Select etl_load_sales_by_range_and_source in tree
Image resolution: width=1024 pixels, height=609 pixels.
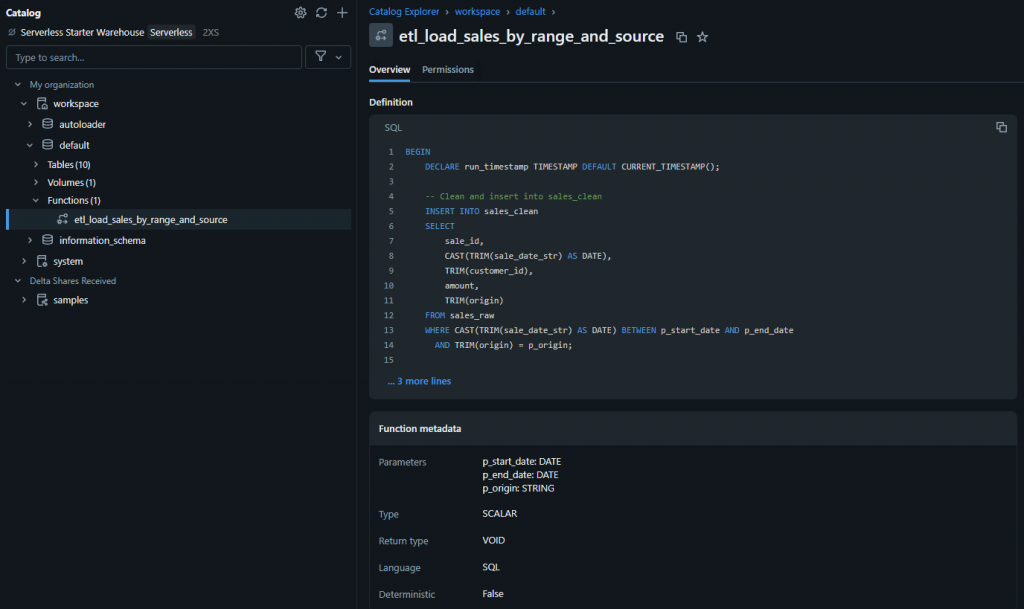click(150, 219)
